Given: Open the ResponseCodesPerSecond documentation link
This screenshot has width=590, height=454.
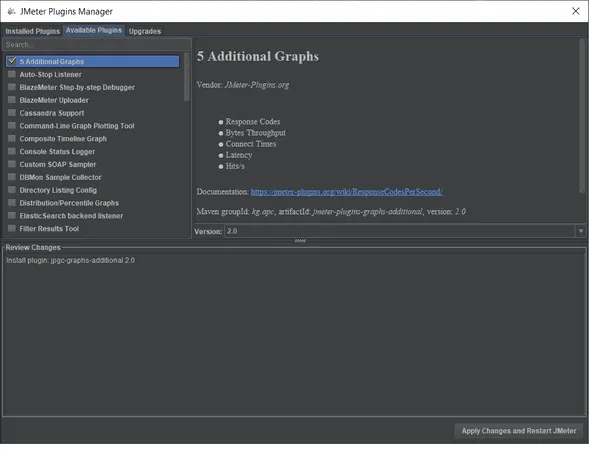Looking at the screenshot, I should click(347, 192).
